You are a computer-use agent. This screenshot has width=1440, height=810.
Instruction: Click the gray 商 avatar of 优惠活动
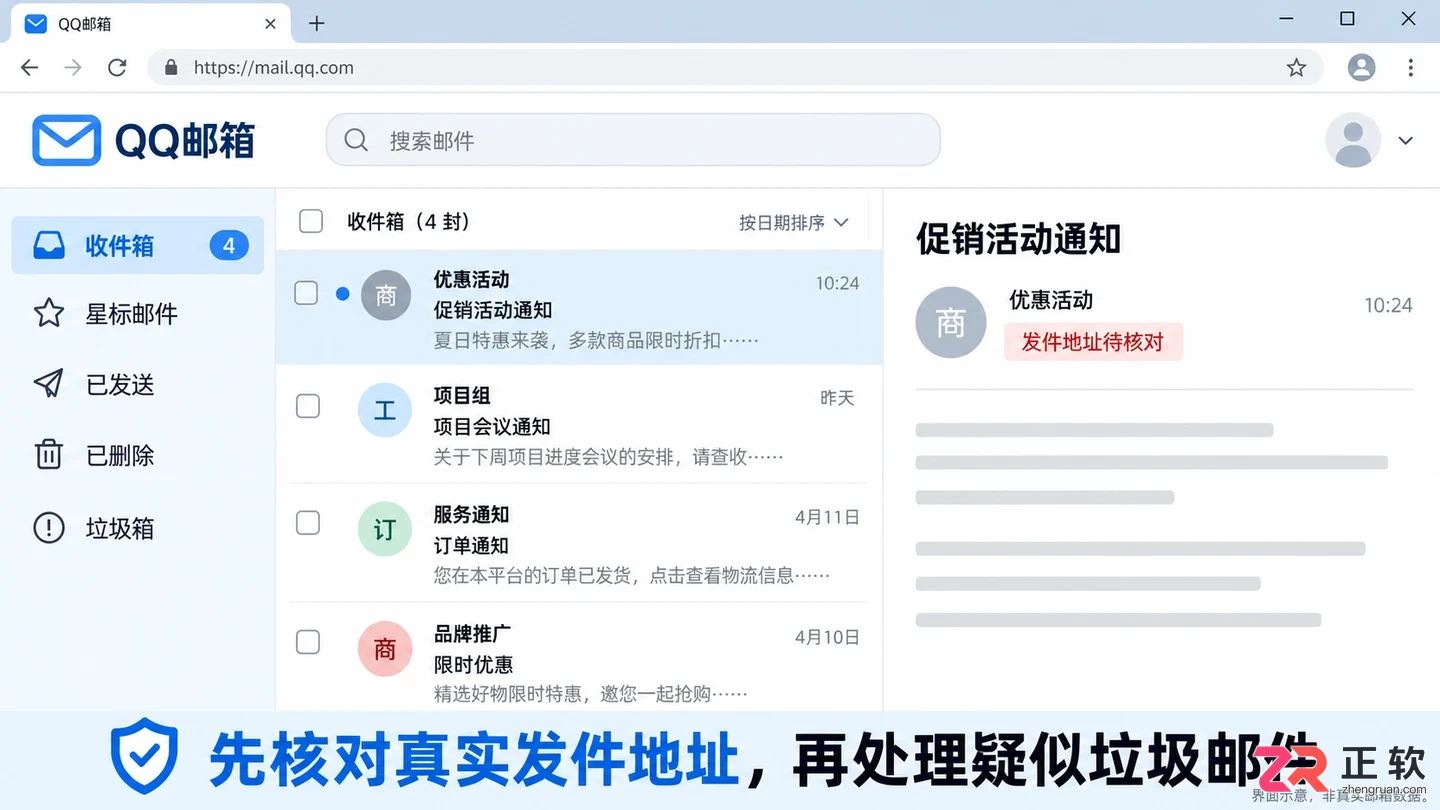tap(386, 295)
